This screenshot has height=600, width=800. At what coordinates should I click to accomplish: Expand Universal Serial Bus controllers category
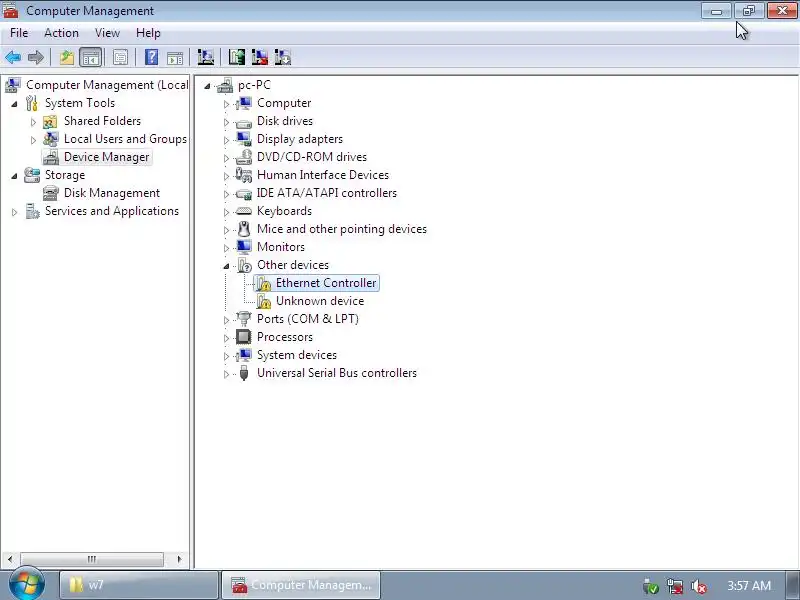226,374
